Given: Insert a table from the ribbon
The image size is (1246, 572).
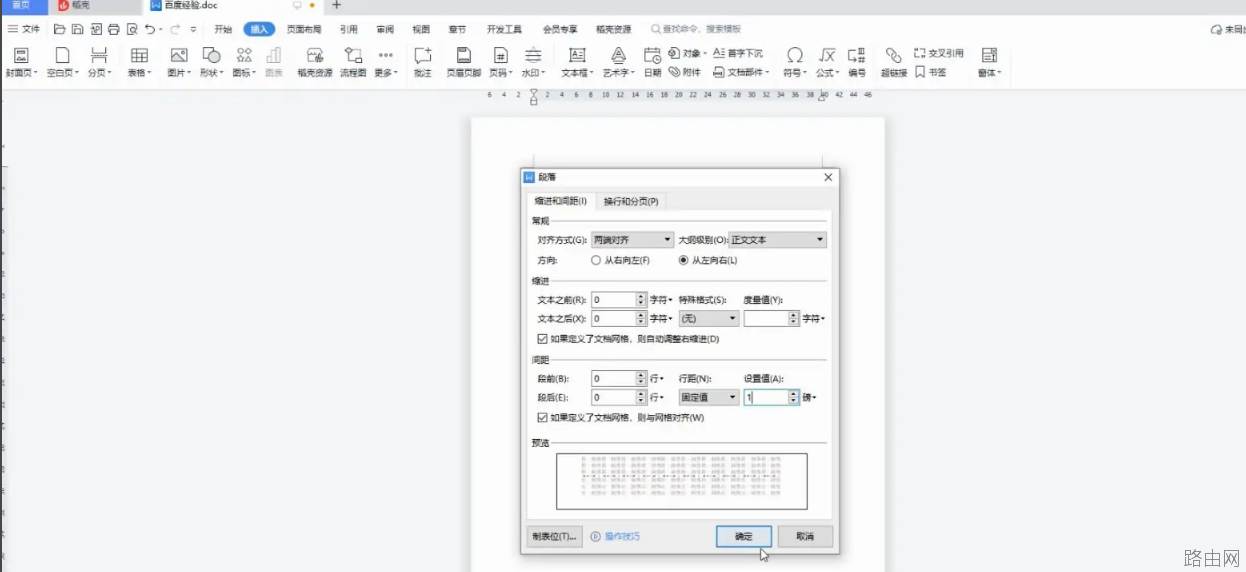Looking at the screenshot, I should click(139, 56).
